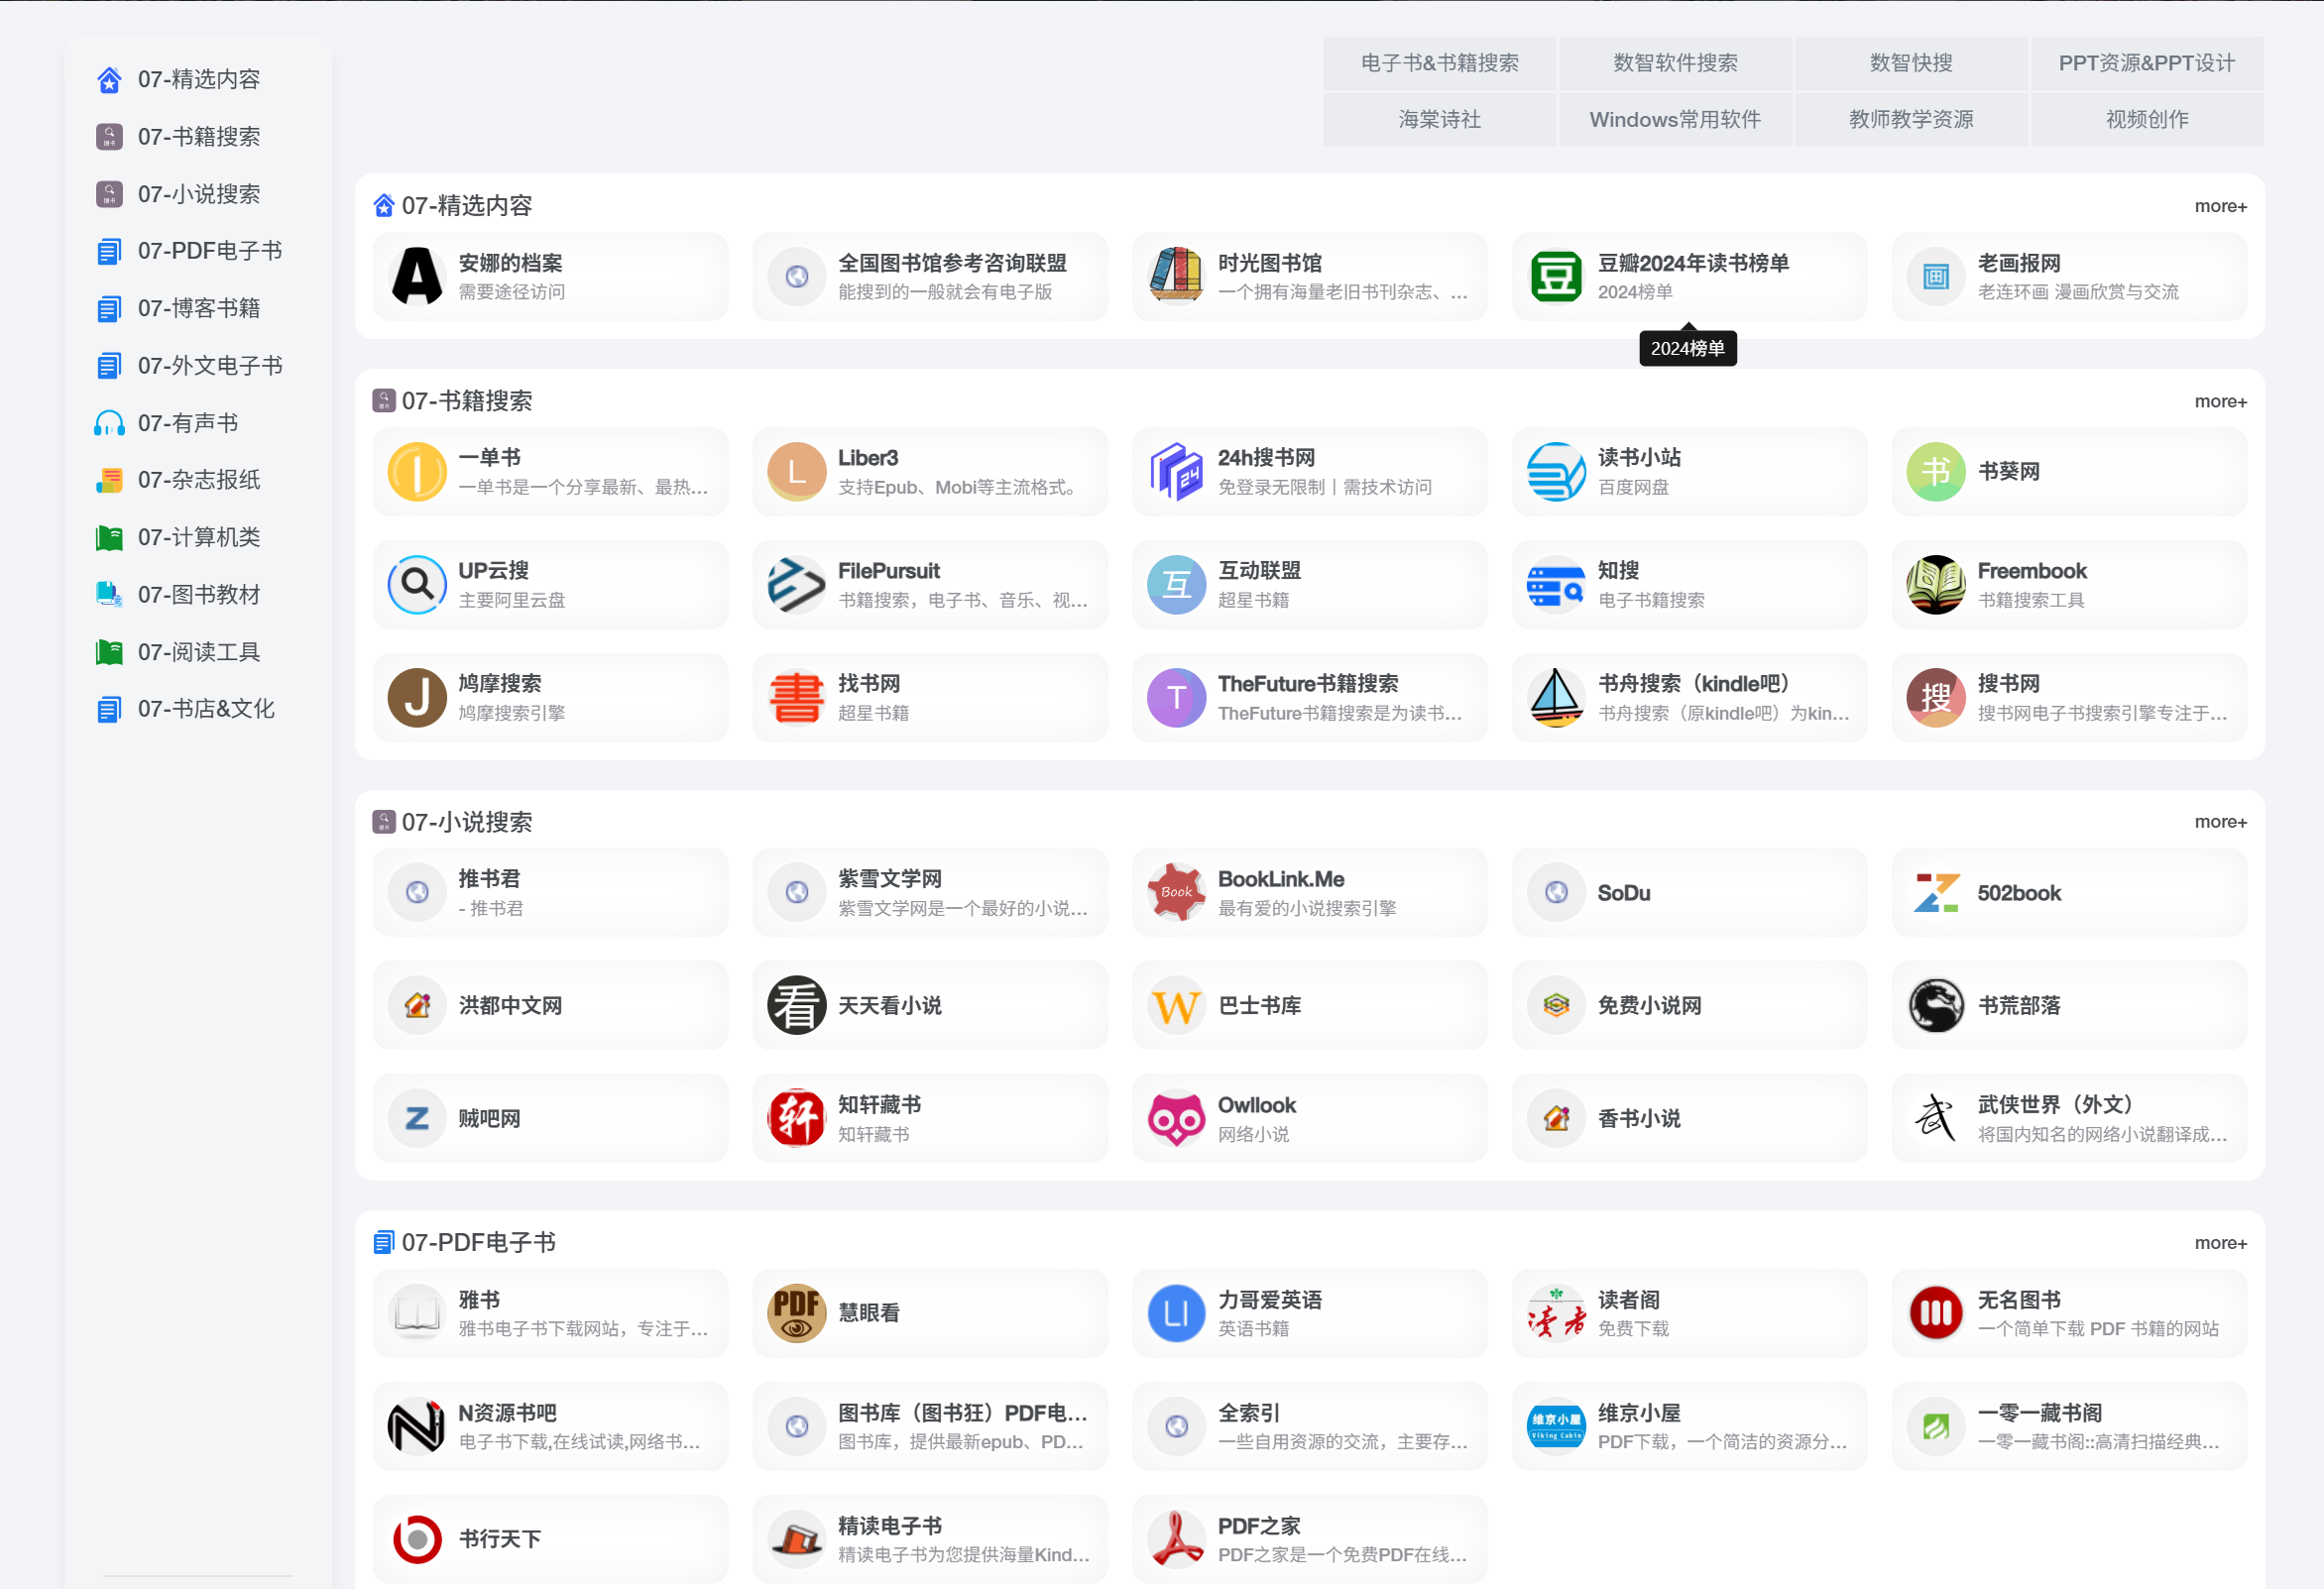The image size is (2324, 1589).
Task: Click more+ in the 07-书籍搜索 section
Action: 2220,401
